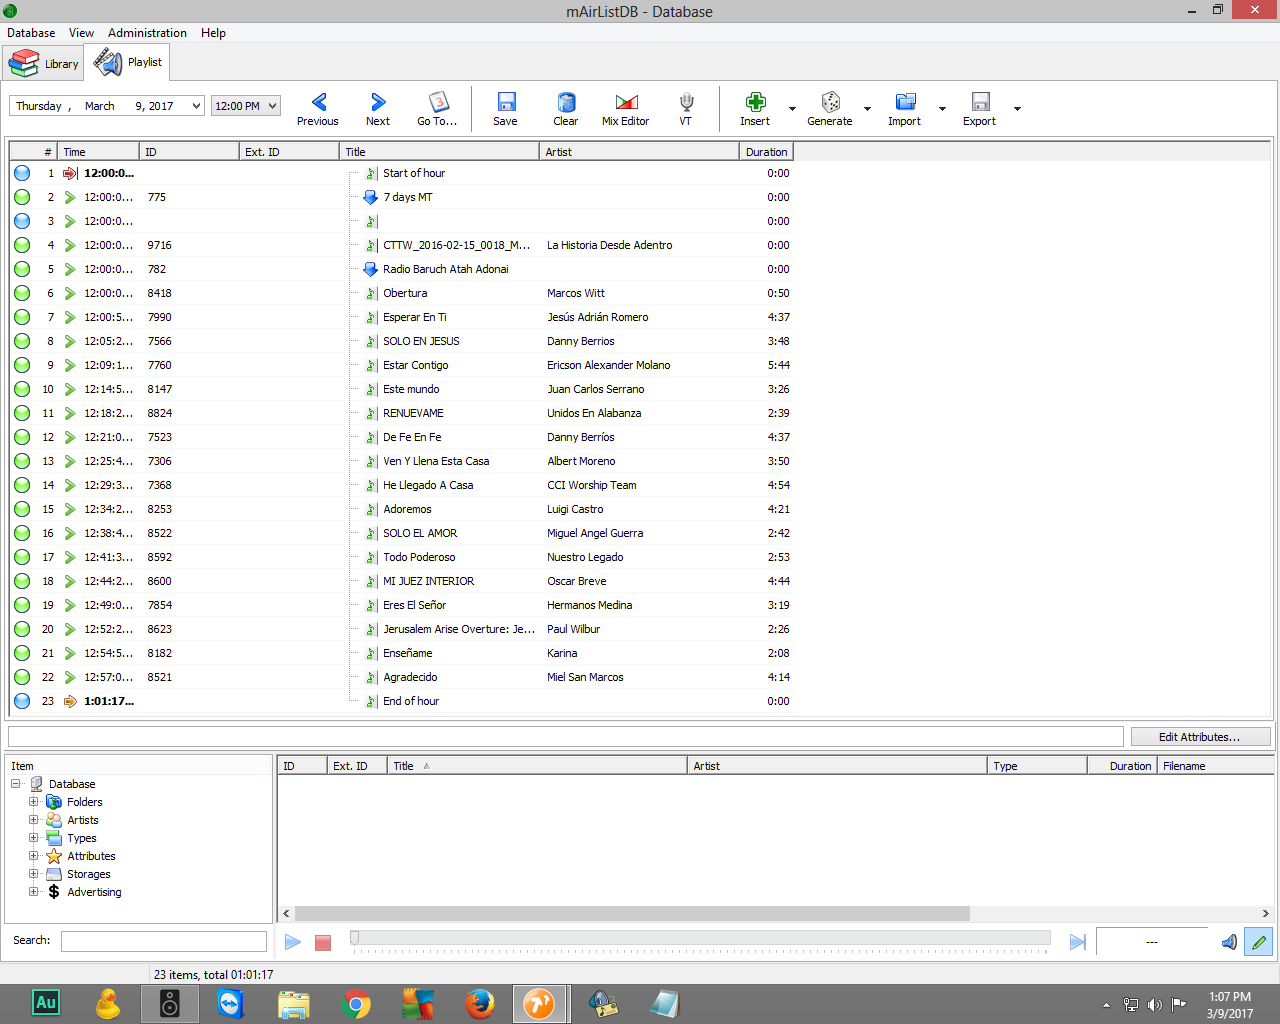1280x1024 pixels.
Task: Click audio file icon beside Obertura
Action: click(371, 293)
